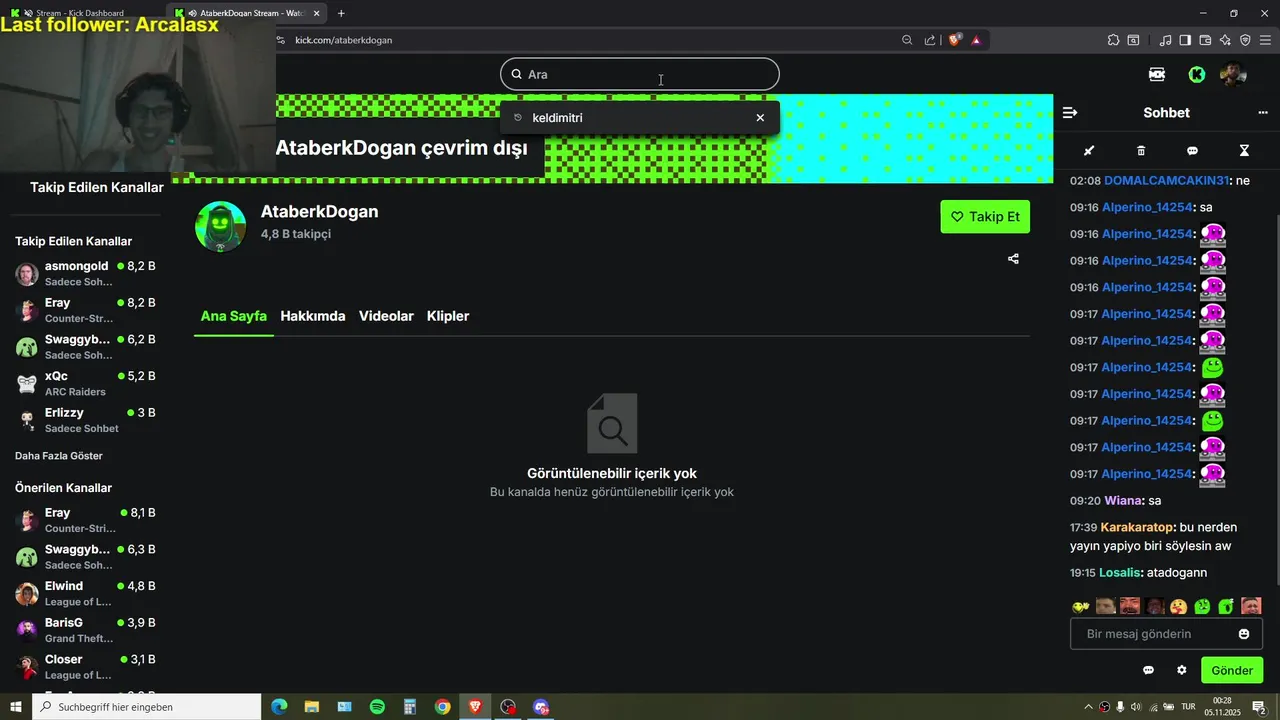Click the share icon below Takip Et

click(x=1013, y=259)
